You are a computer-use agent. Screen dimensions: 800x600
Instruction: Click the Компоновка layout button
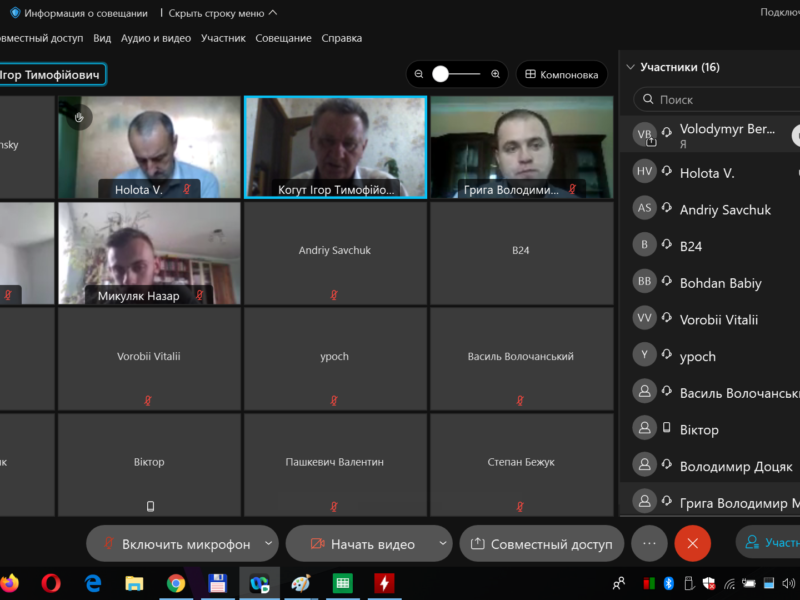point(561,75)
